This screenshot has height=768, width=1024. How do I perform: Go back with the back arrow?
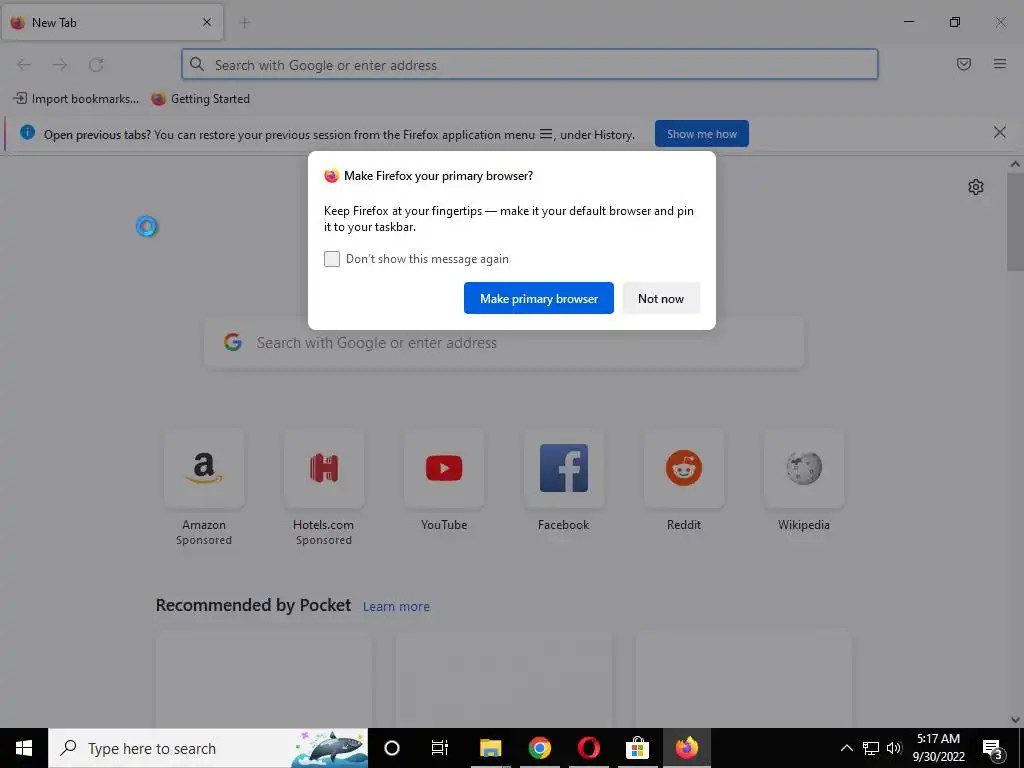pos(24,65)
